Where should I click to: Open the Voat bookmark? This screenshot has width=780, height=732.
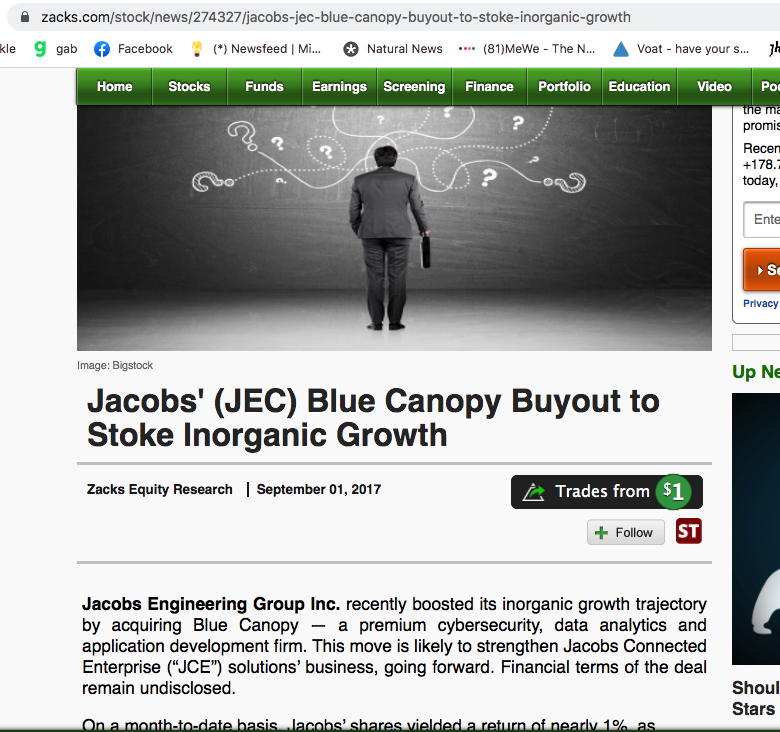pyautogui.click(x=681, y=49)
